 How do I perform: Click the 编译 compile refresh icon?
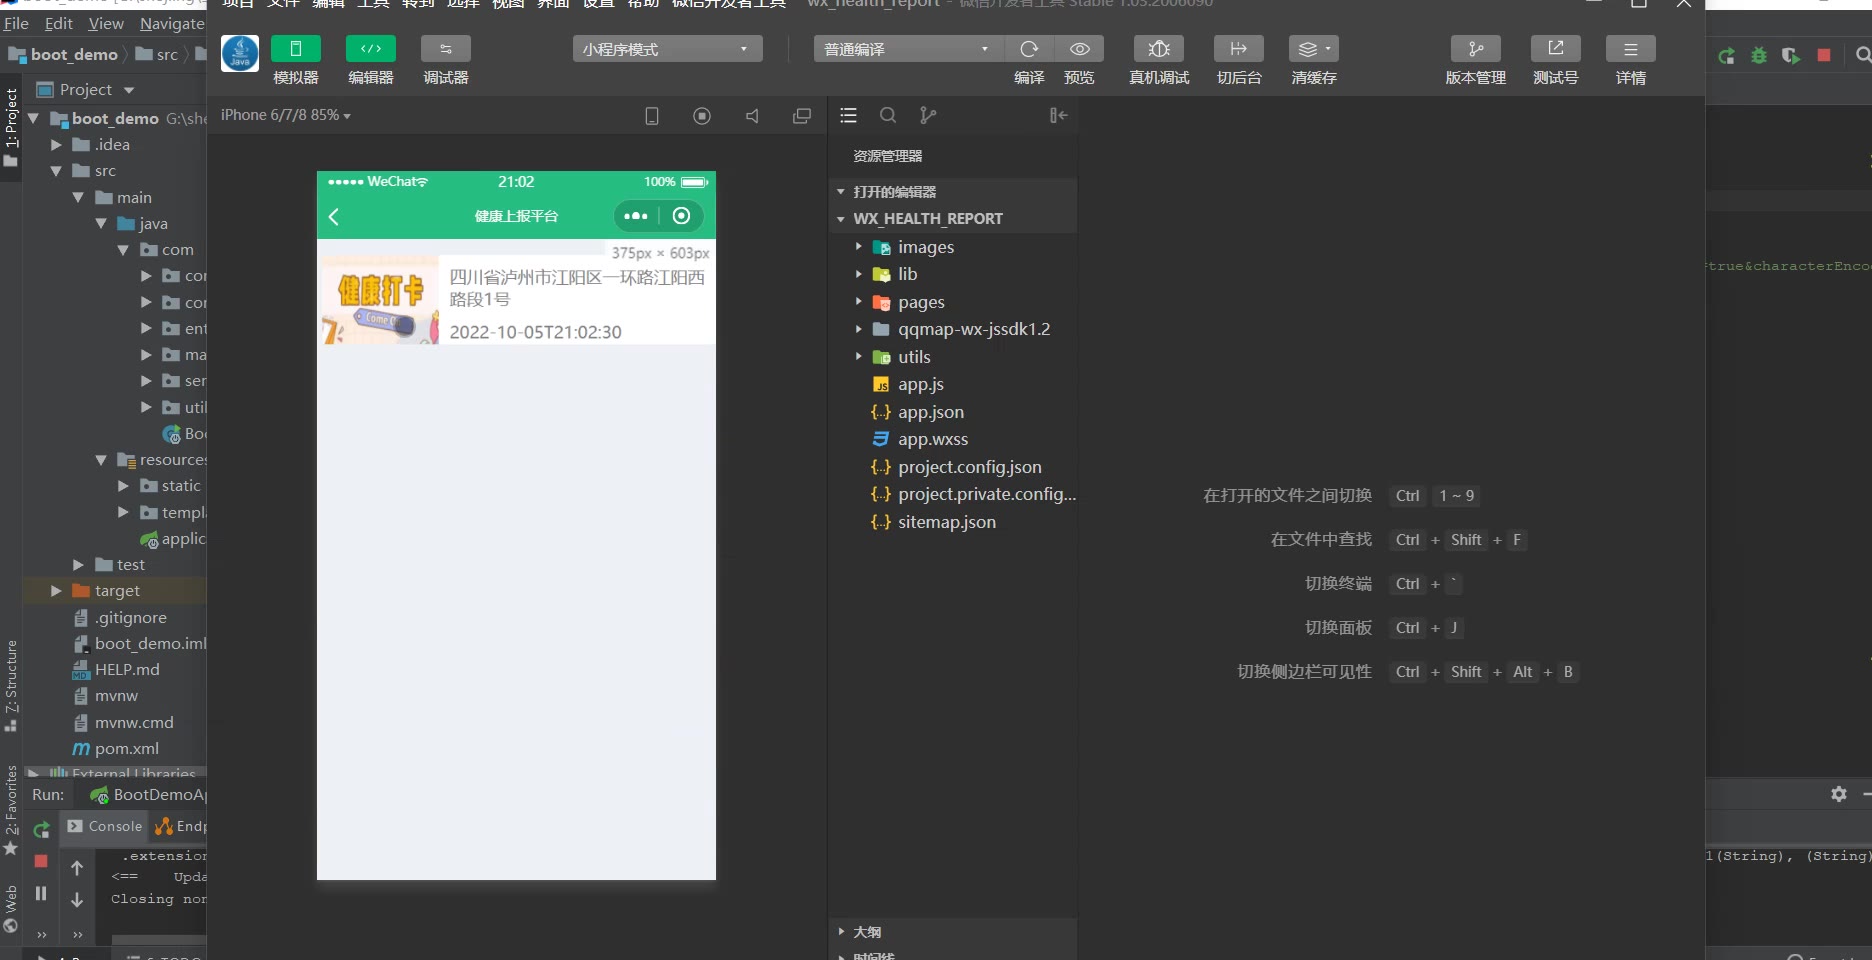pos(1029,49)
